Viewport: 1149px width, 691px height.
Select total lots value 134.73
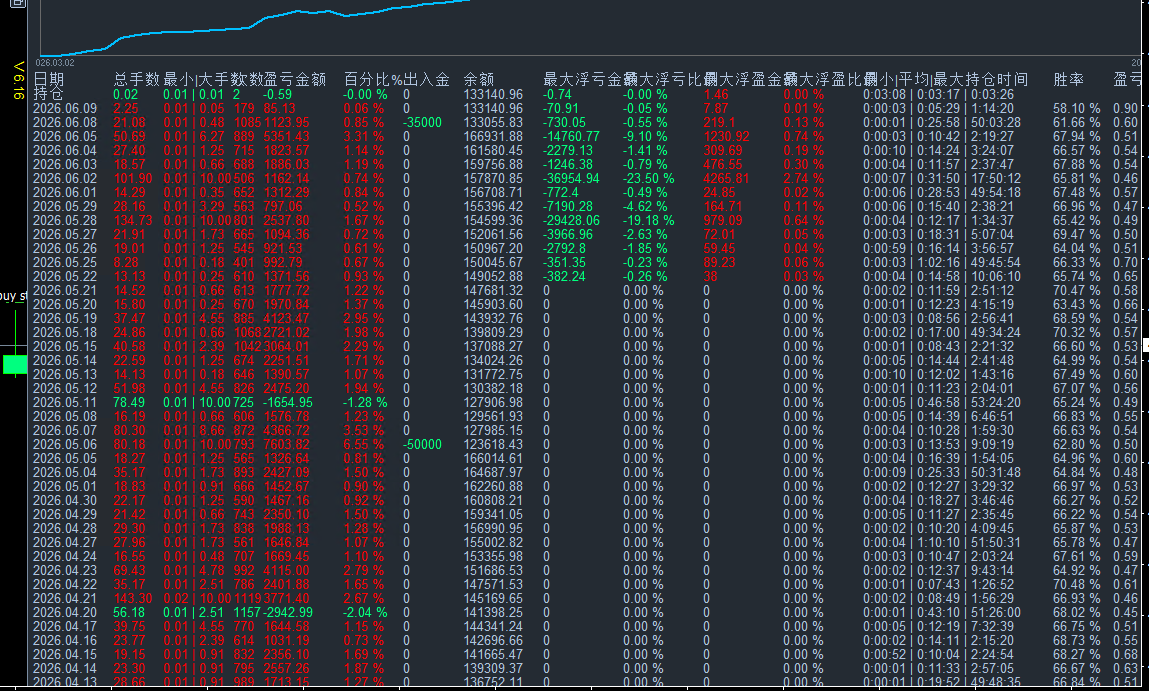133,221
